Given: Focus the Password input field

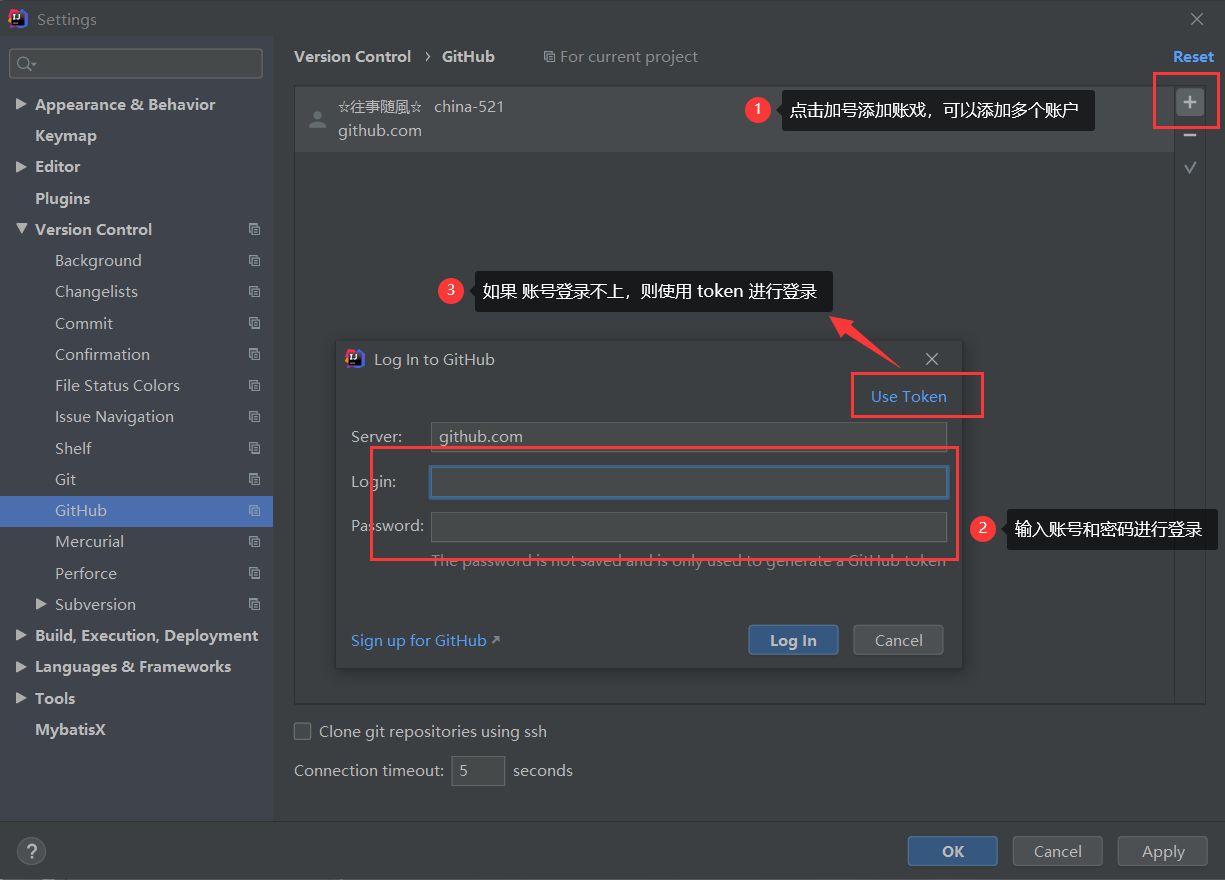Looking at the screenshot, I should tap(689, 527).
